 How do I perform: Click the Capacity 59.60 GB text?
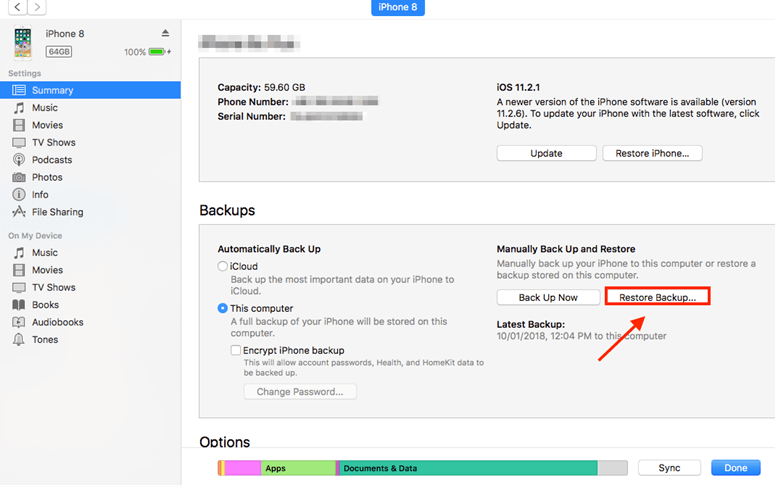click(x=261, y=87)
